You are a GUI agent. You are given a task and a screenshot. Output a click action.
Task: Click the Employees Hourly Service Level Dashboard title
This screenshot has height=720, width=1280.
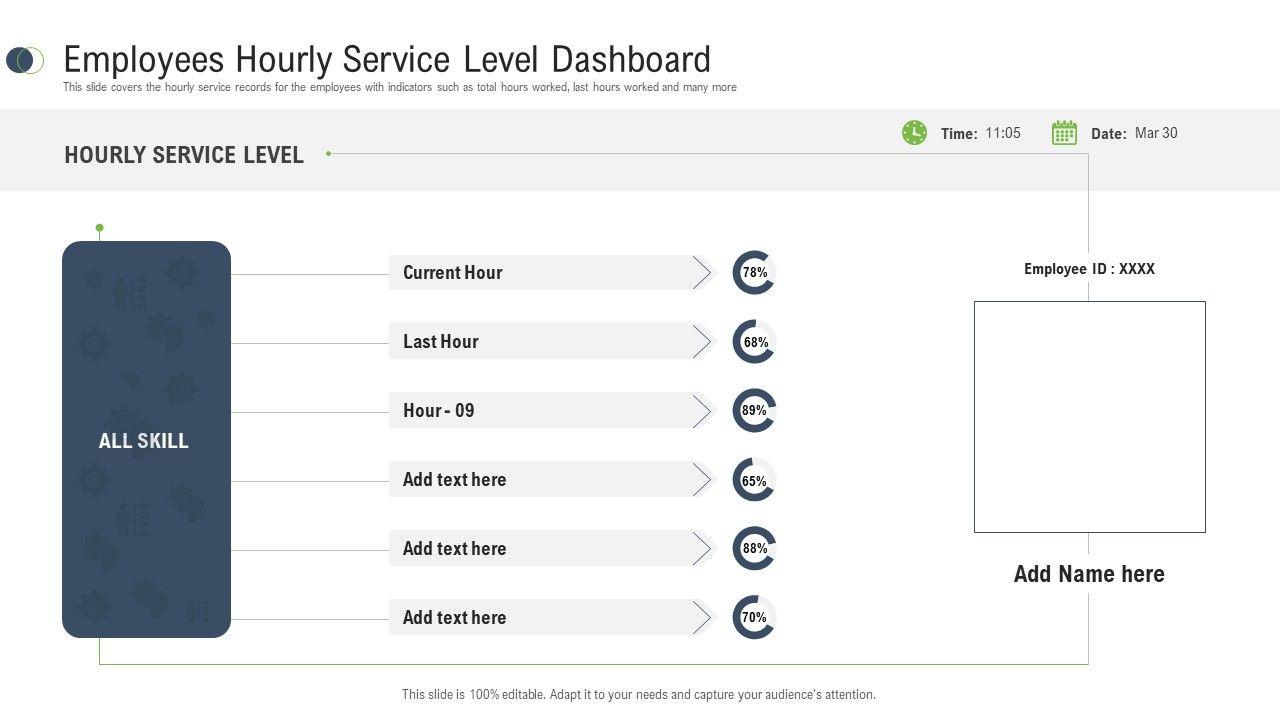point(387,60)
